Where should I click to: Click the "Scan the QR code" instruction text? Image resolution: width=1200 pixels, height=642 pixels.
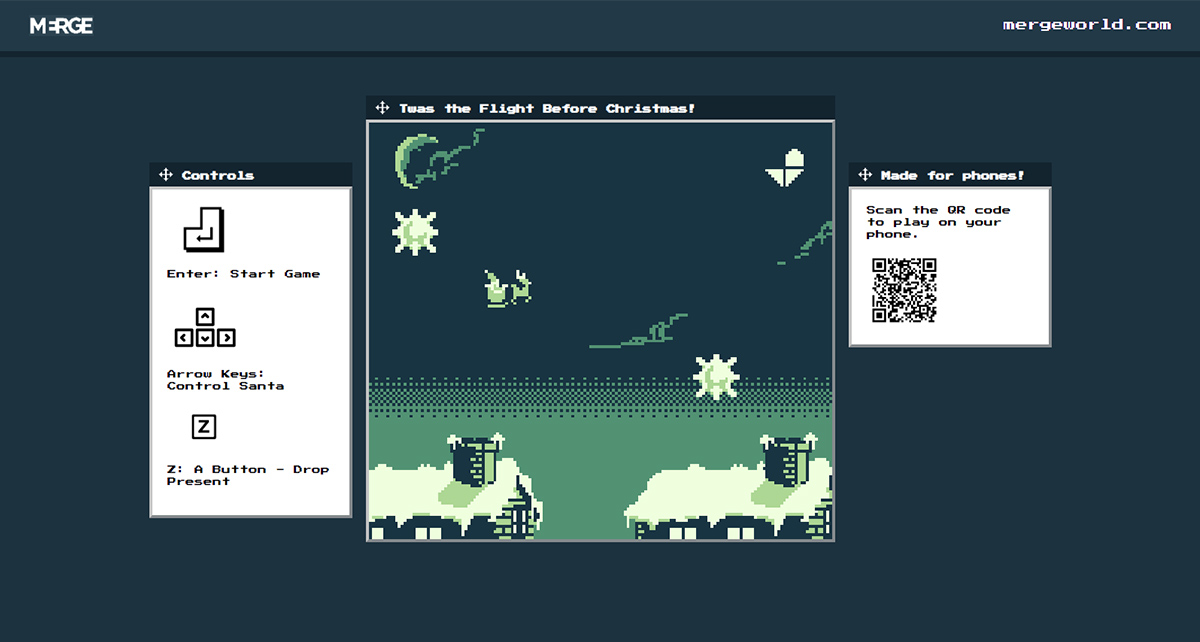(938, 222)
